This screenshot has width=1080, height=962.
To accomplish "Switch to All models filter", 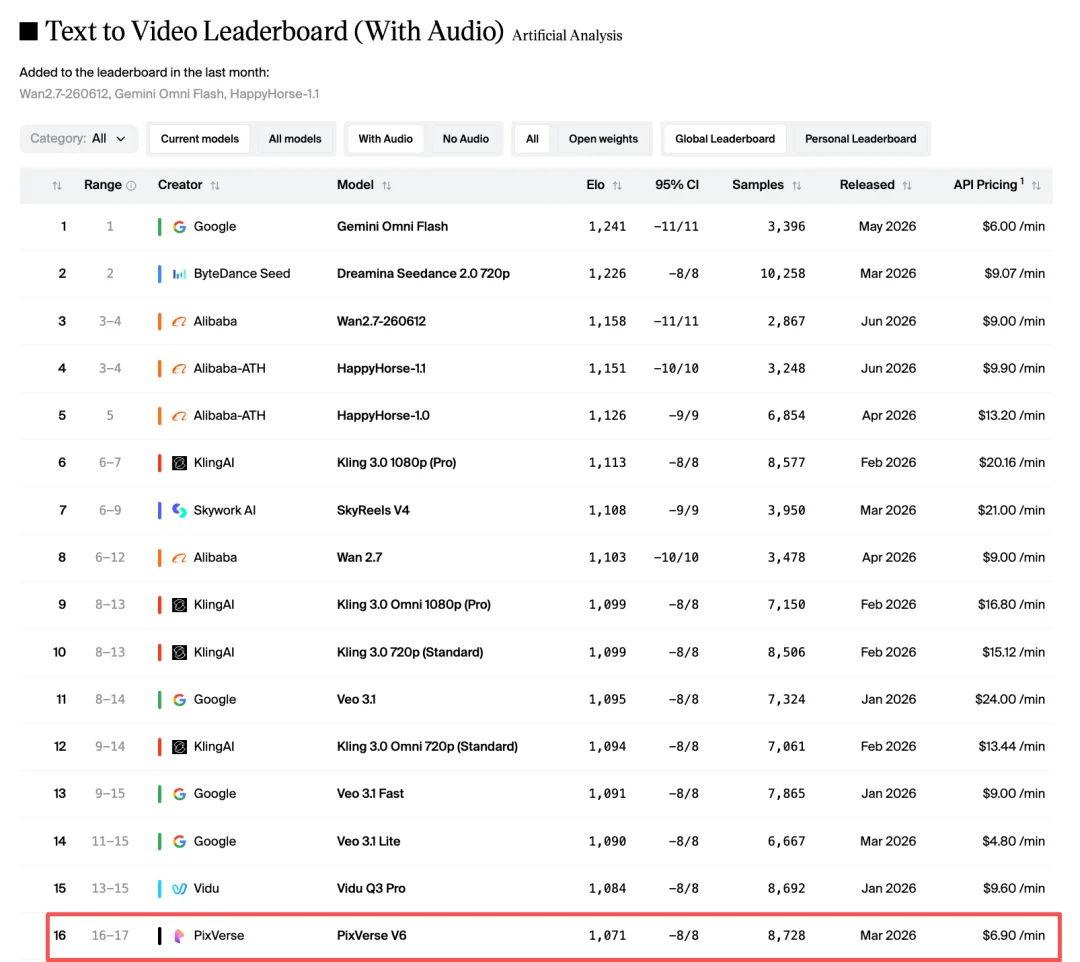I will click(x=295, y=139).
